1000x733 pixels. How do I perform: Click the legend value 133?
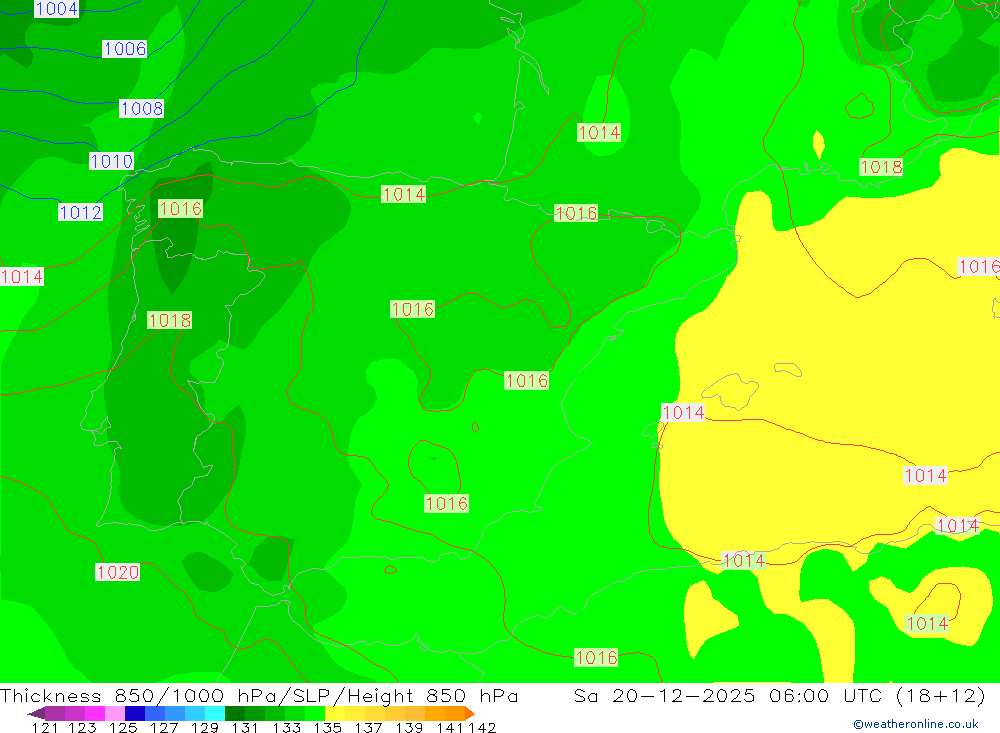(x=286, y=727)
